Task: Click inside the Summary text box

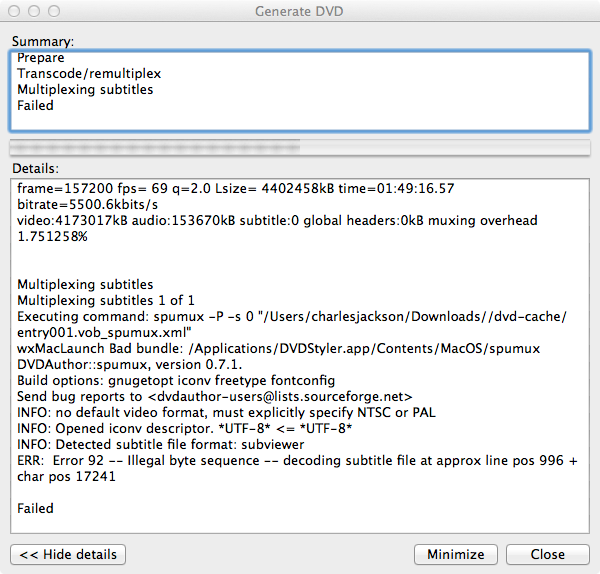Action: coord(300,91)
